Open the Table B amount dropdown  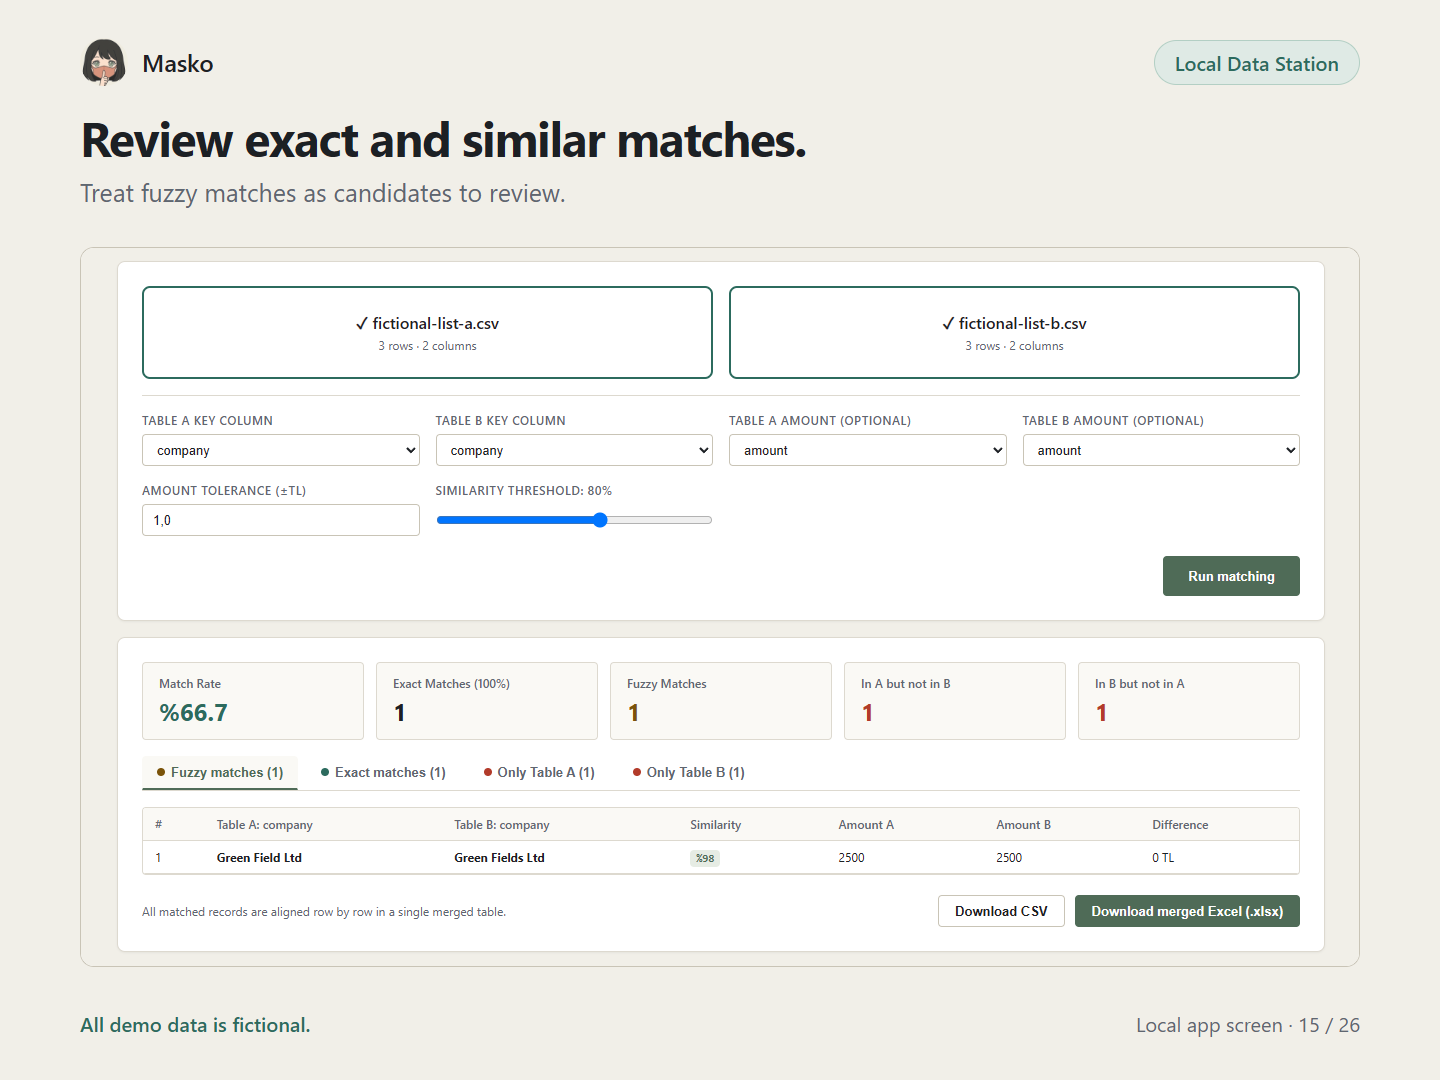1161,450
